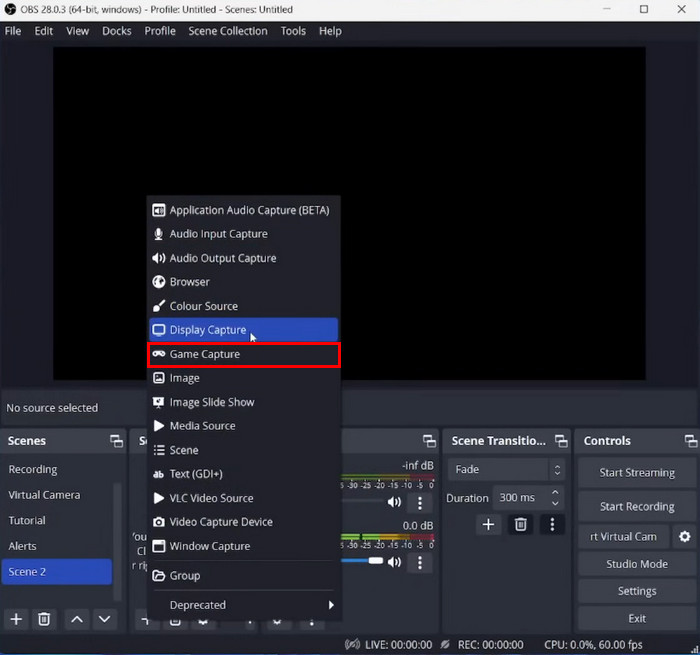Mute the 0.0 dB audio channel
700x655 pixels.
click(x=394, y=562)
